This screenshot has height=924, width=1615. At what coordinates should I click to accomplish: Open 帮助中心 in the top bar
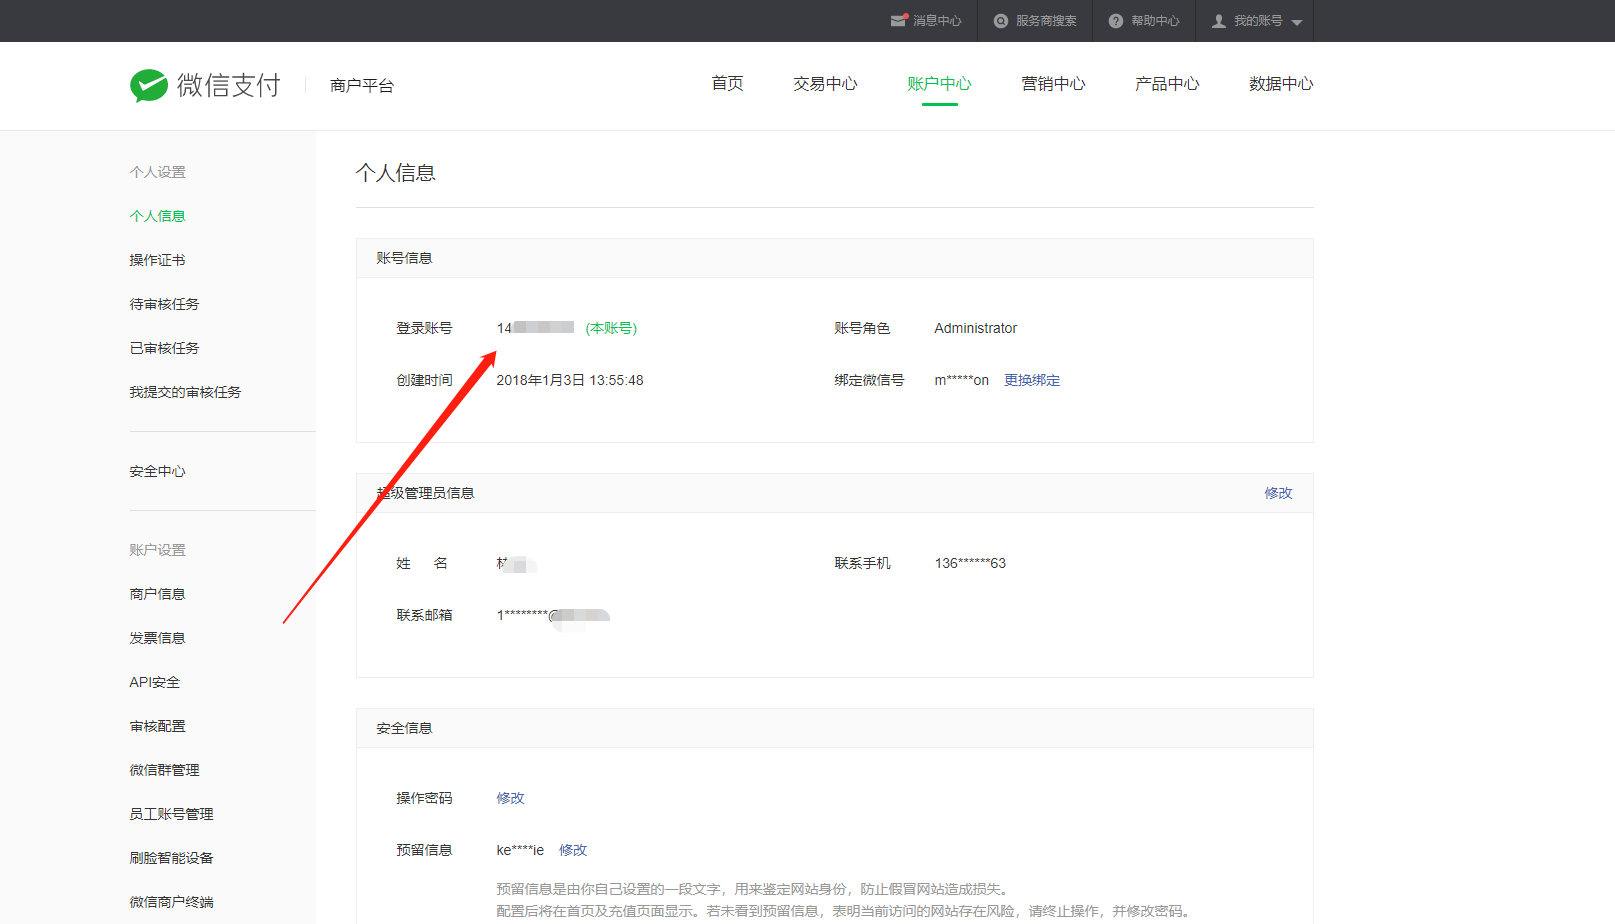pyautogui.click(x=1155, y=21)
